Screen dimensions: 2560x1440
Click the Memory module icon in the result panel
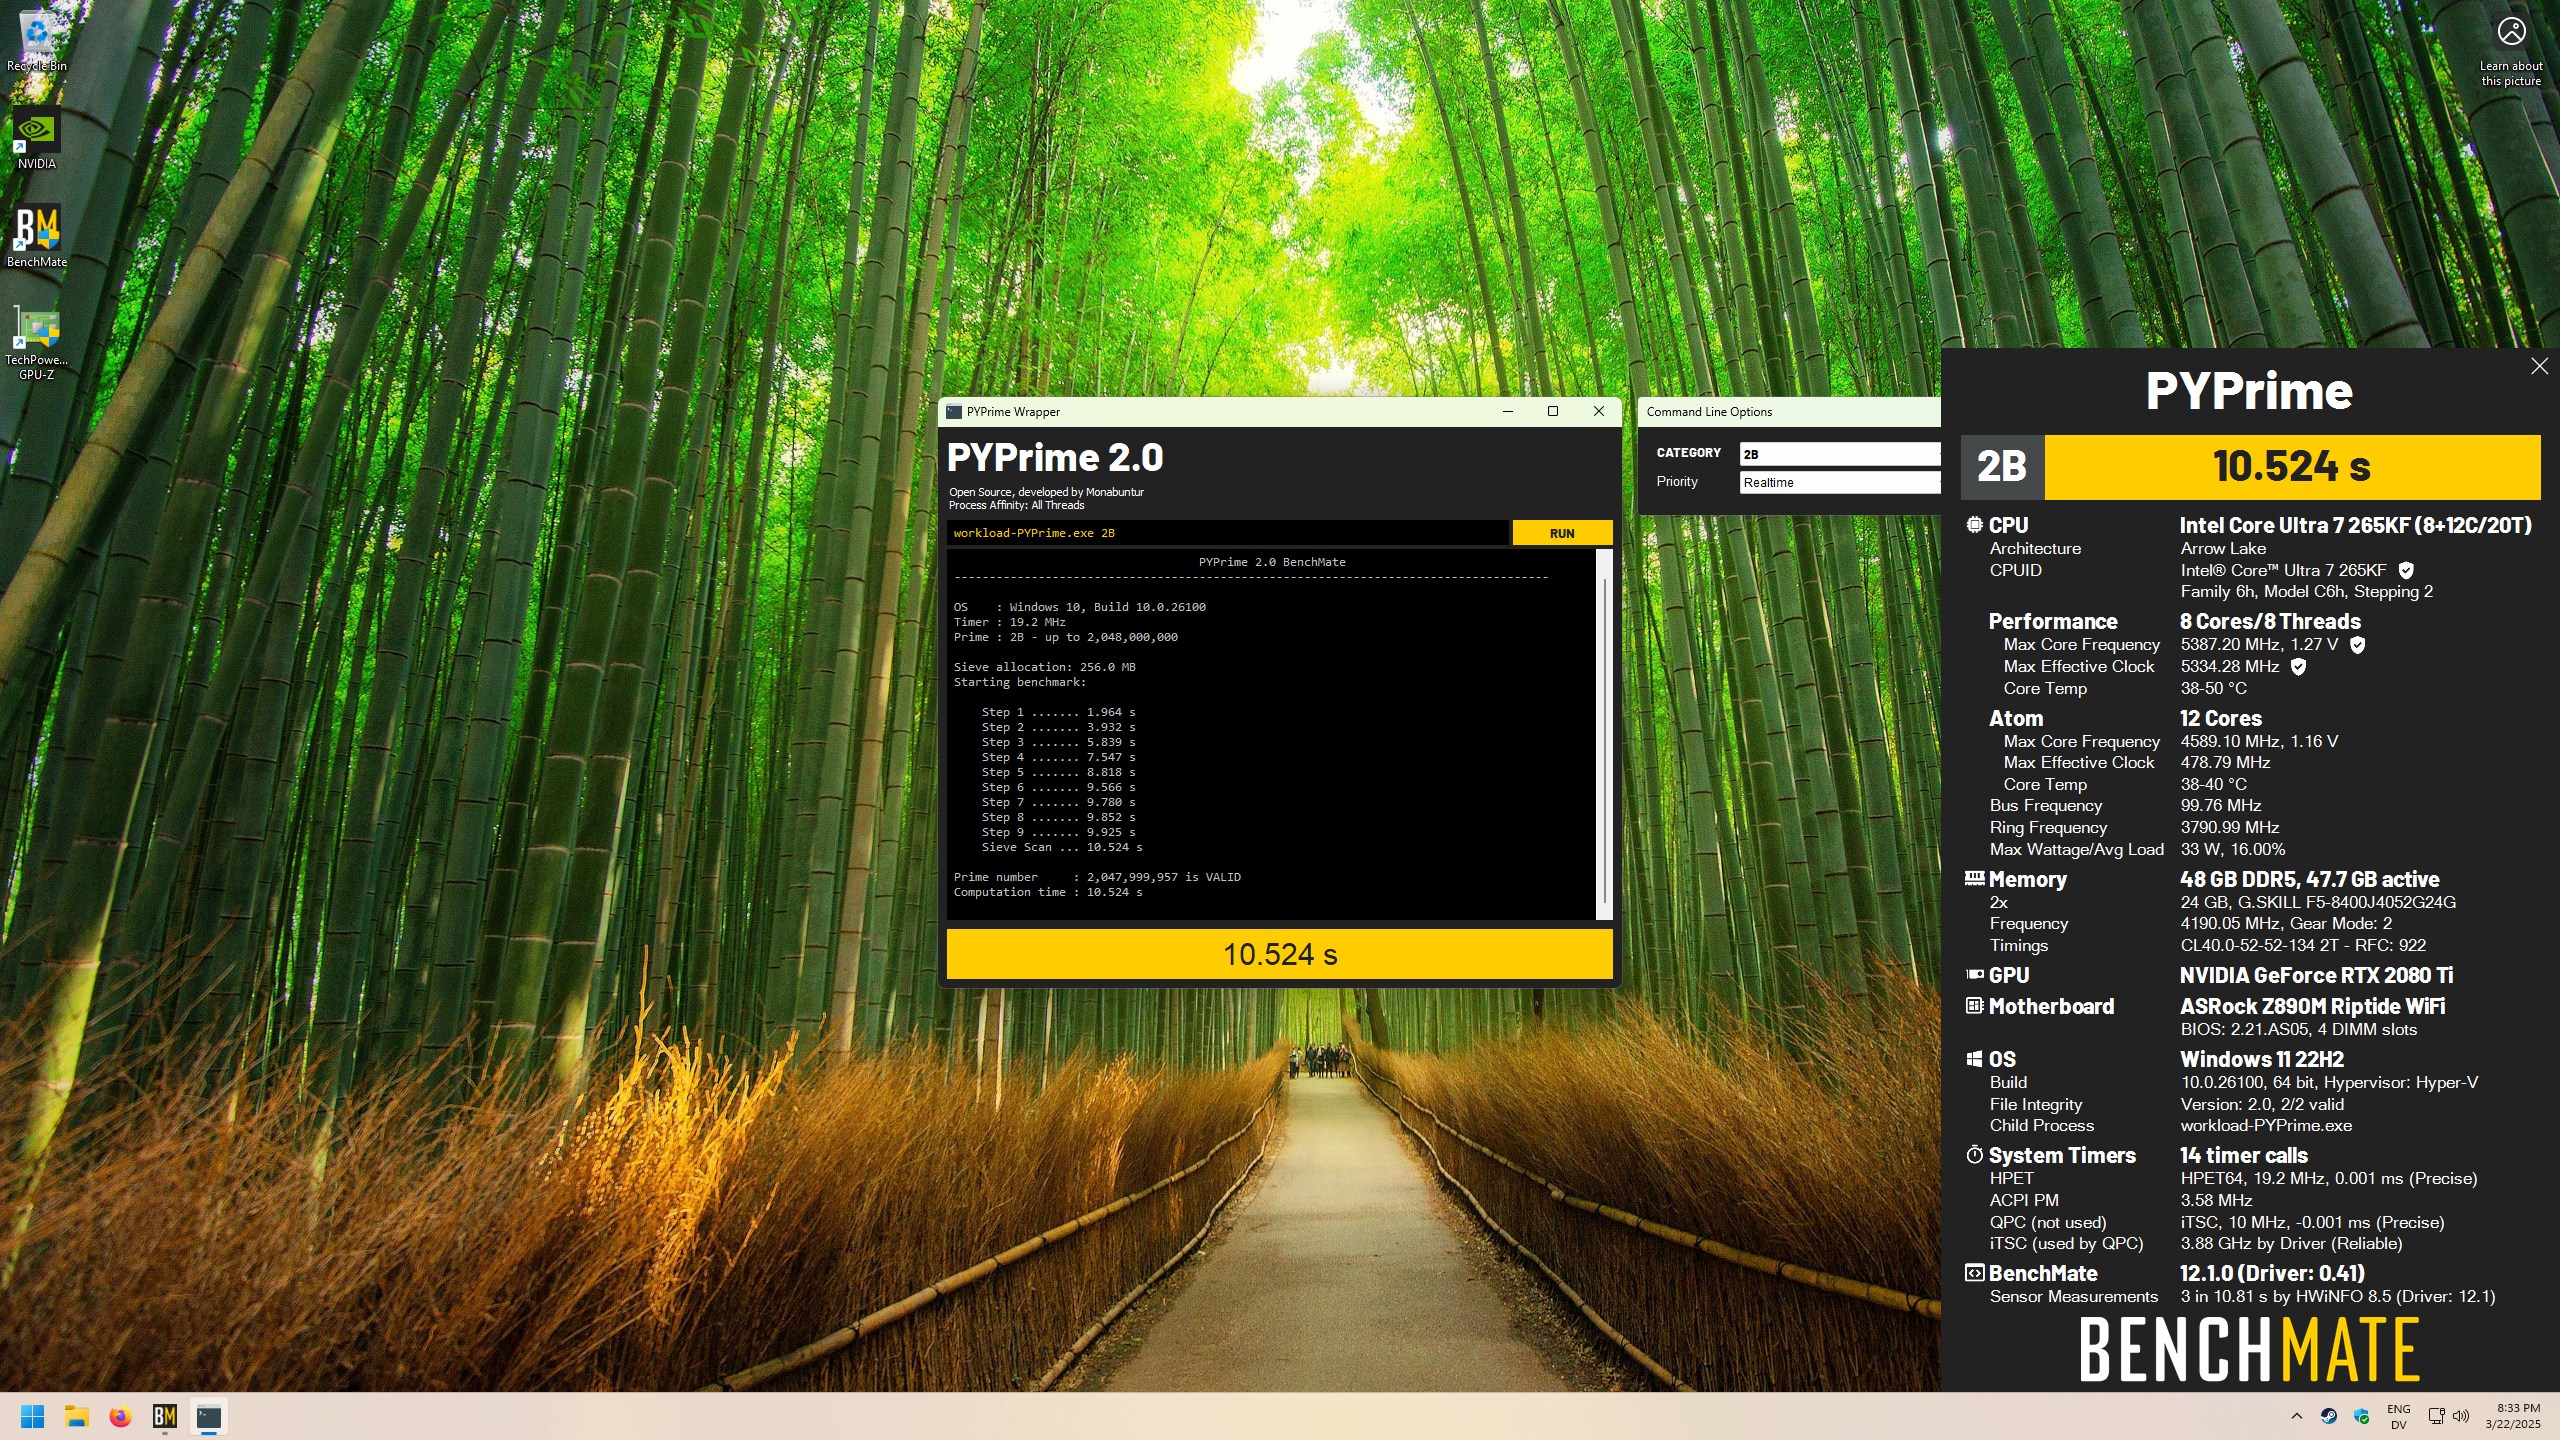pyautogui.click(x=1974, y=878)
